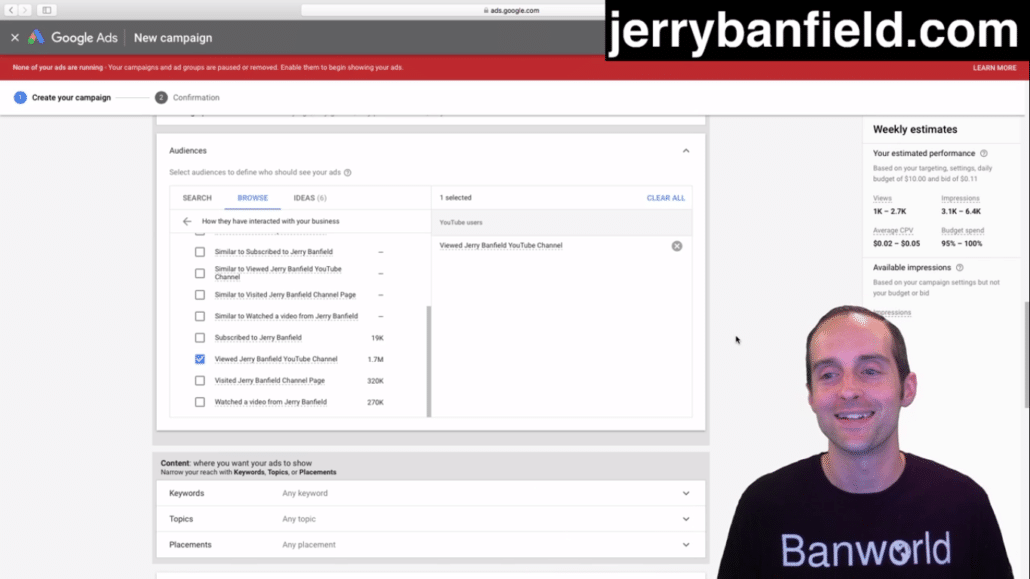Switch to the BROWSE tab
Image resolution: width=1030 pixels, height=579 pixels.
point(253,198)
